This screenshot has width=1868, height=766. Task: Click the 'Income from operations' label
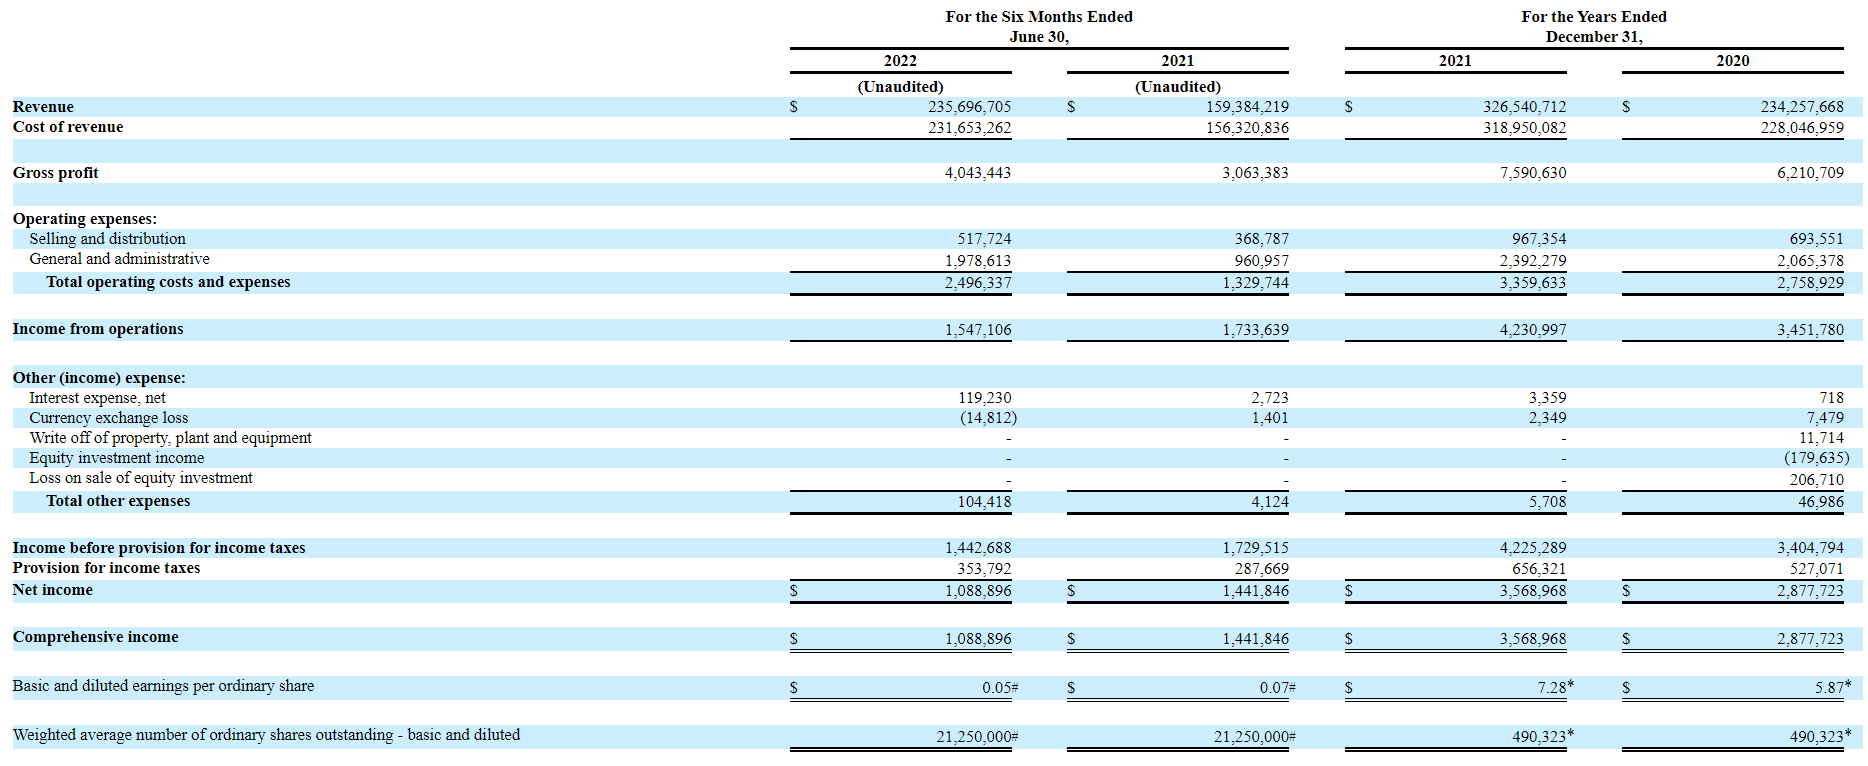click(x=98, y=329)
